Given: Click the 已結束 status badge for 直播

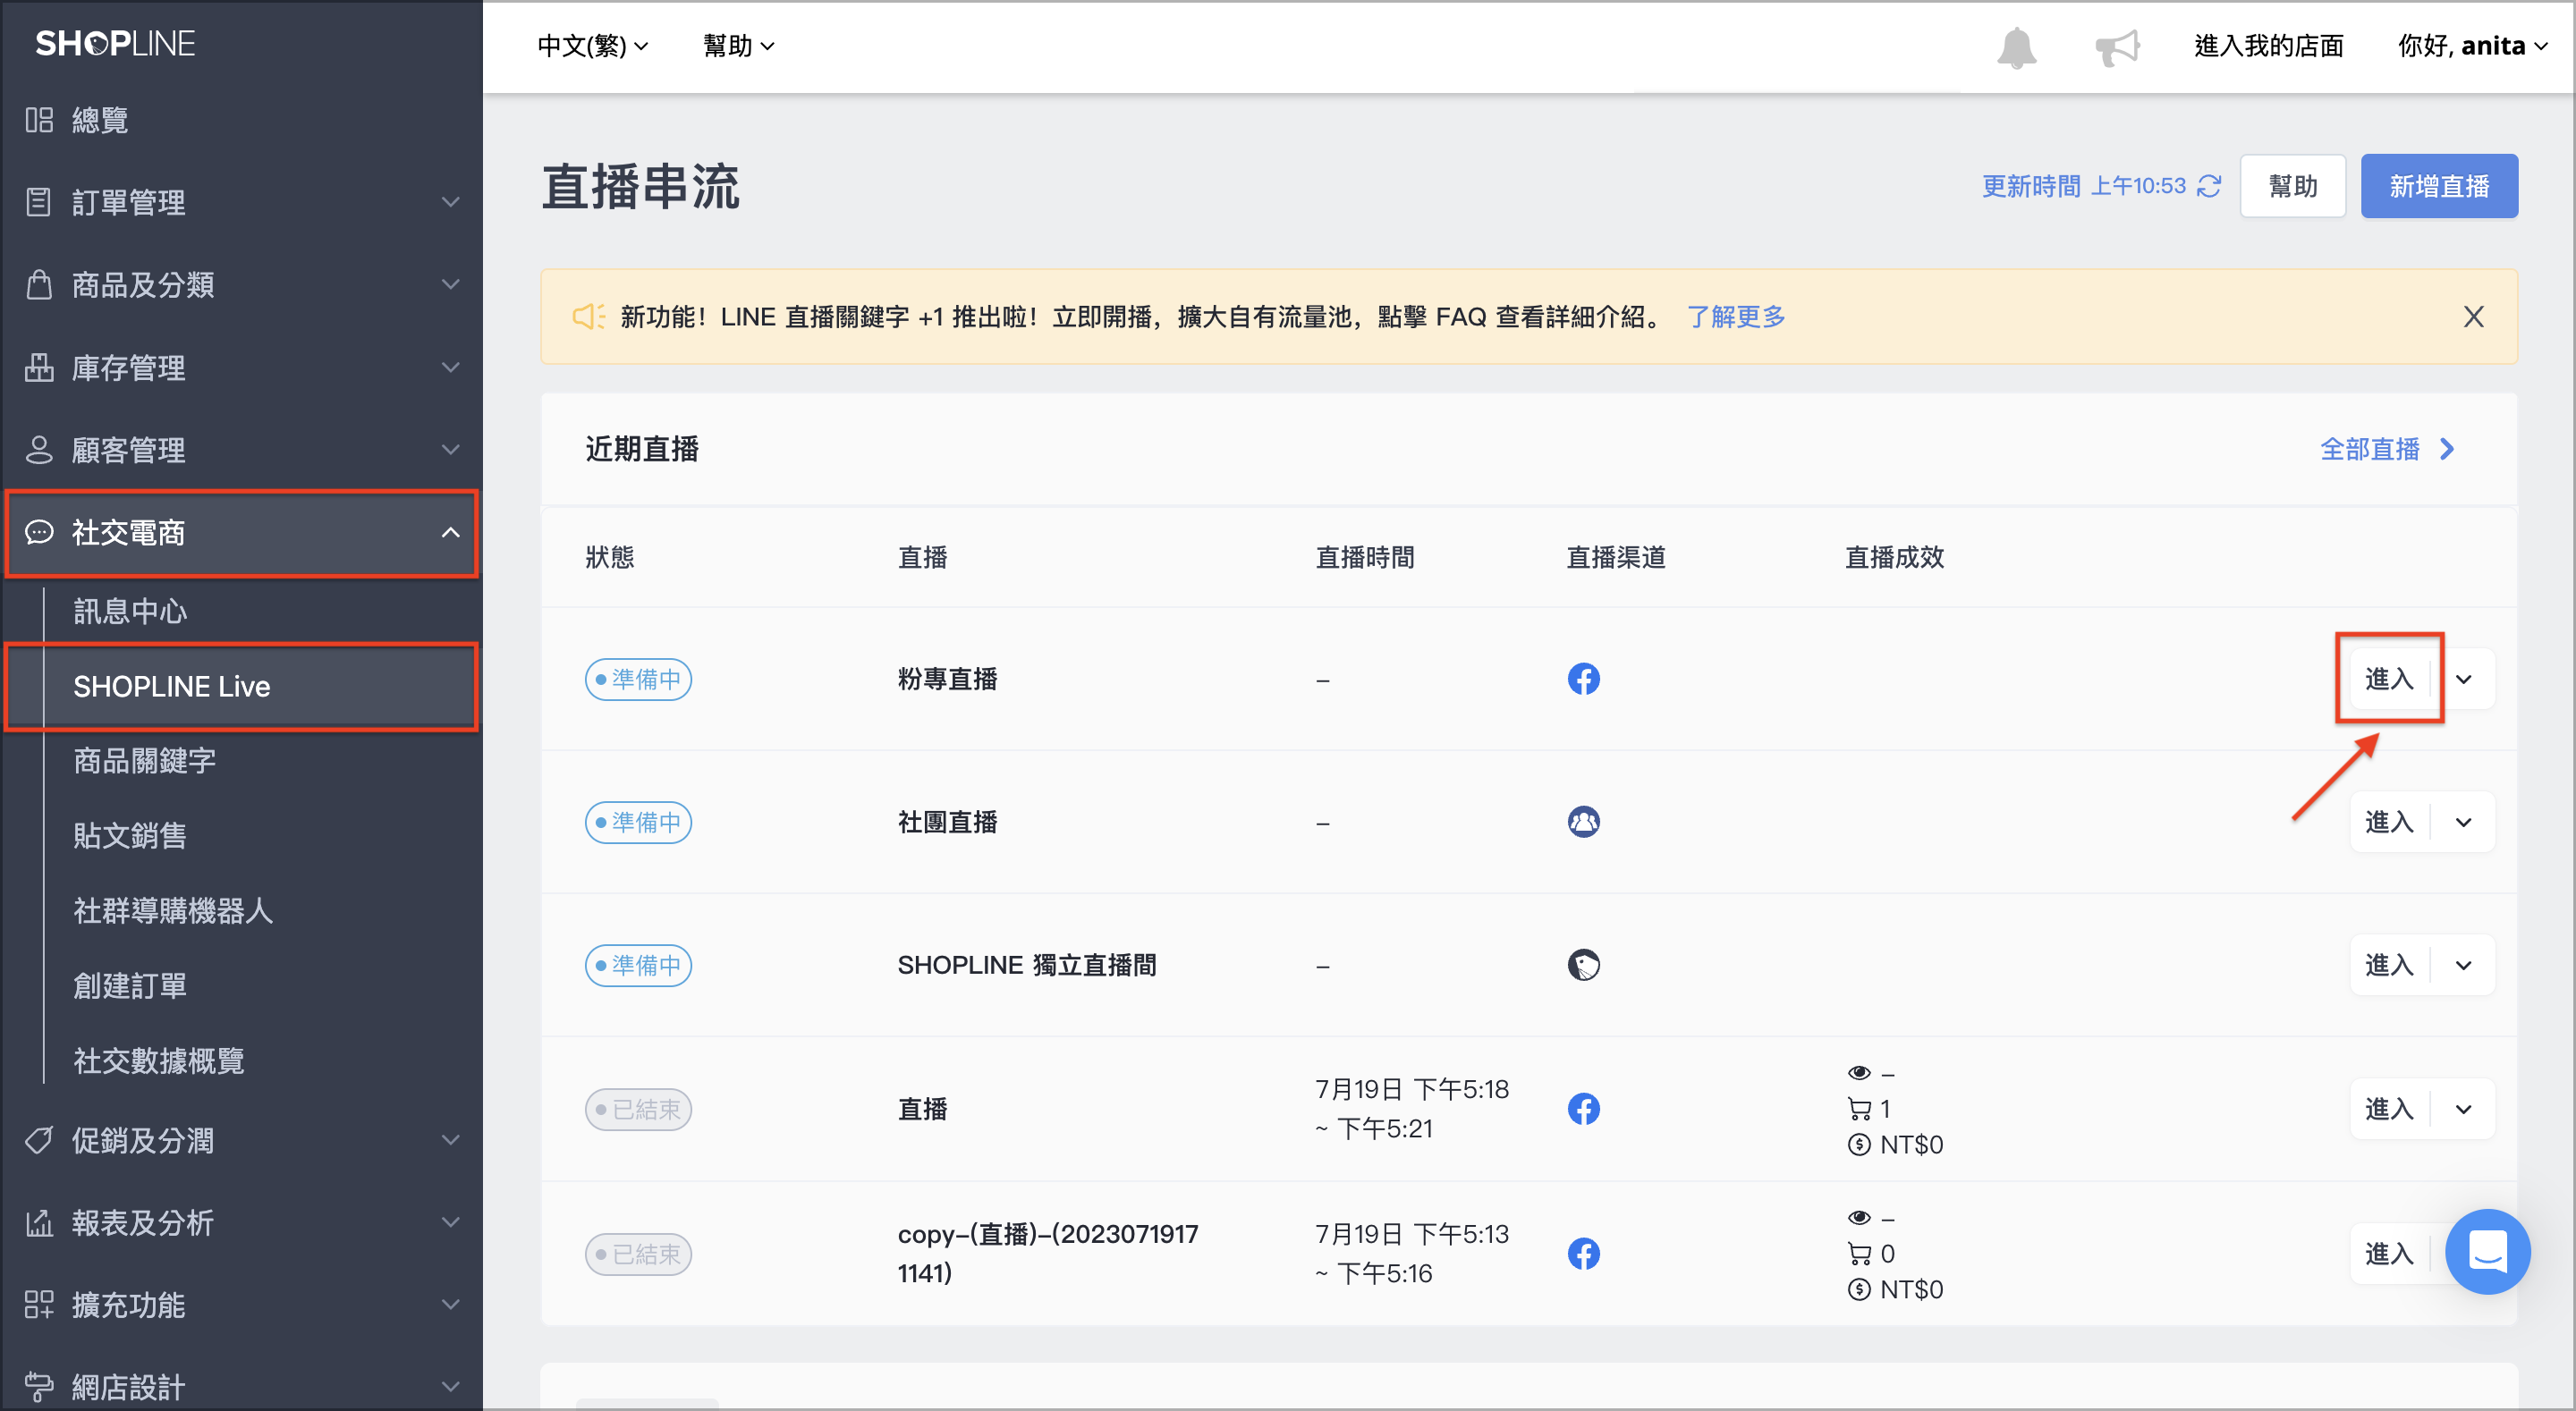Looking at the screenshot, I should 638,1109.
